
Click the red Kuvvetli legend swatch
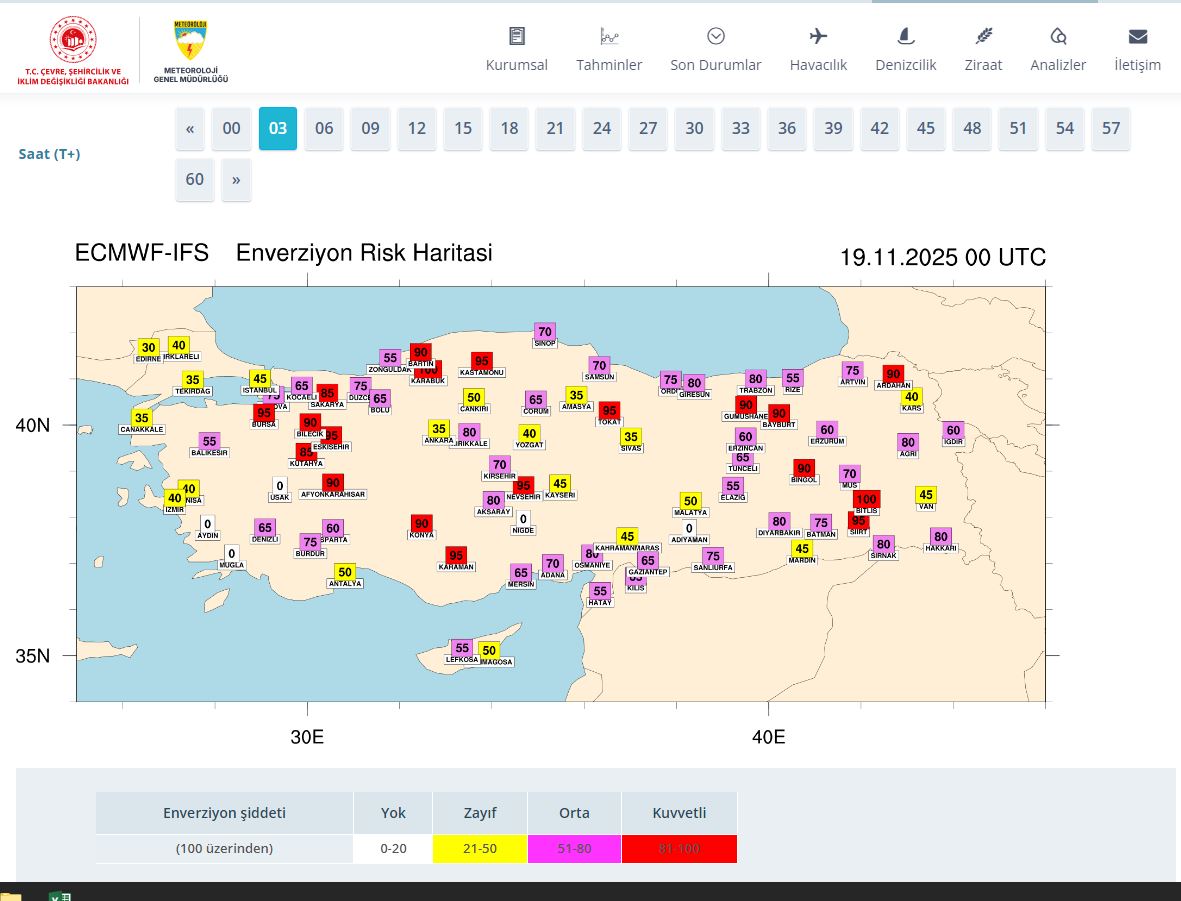[x=679, y=848]
